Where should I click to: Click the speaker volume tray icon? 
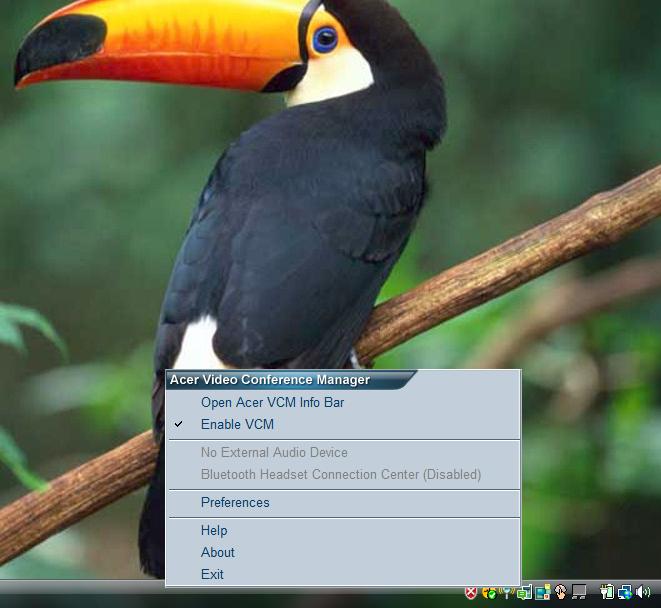click(x=643, y=592)
